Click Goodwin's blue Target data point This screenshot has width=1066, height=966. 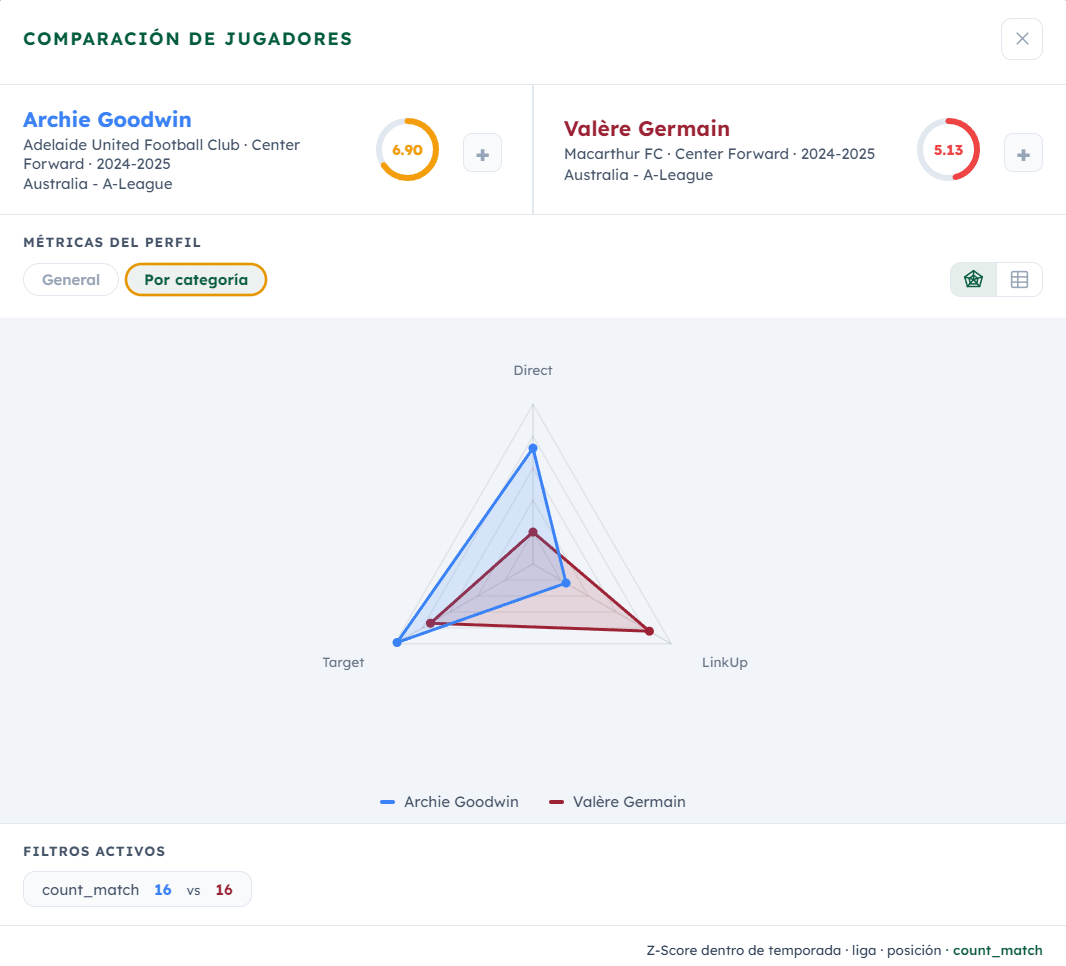tap(397, 642)
